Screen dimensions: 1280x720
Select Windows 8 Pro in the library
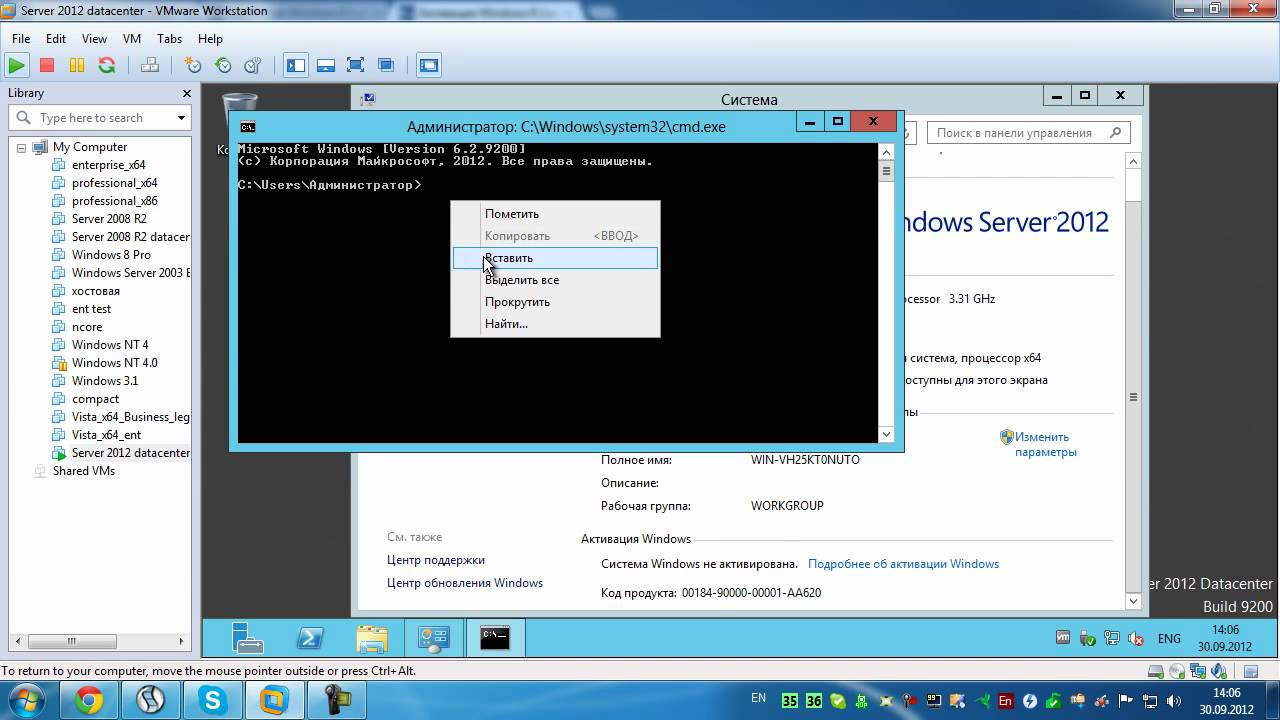click(111, 255)
